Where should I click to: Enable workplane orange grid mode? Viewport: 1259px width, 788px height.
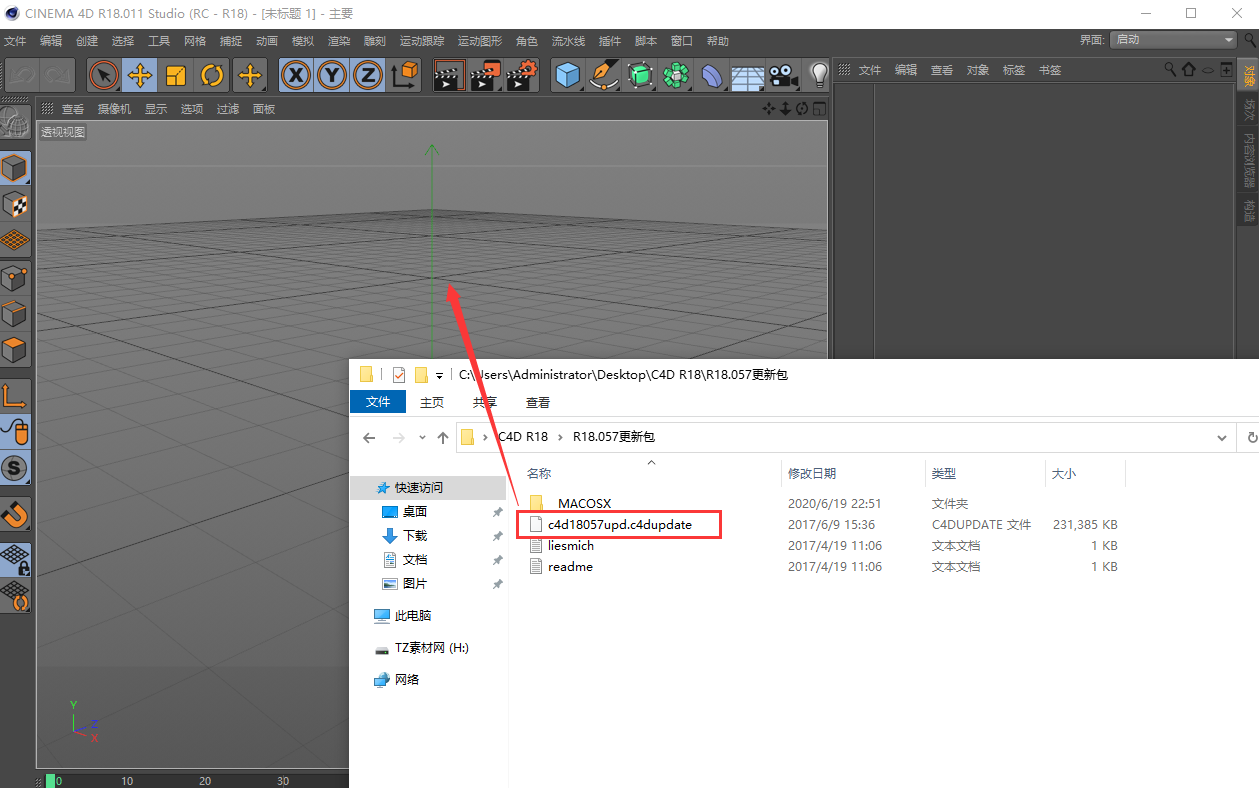click(x=15, y=240)
